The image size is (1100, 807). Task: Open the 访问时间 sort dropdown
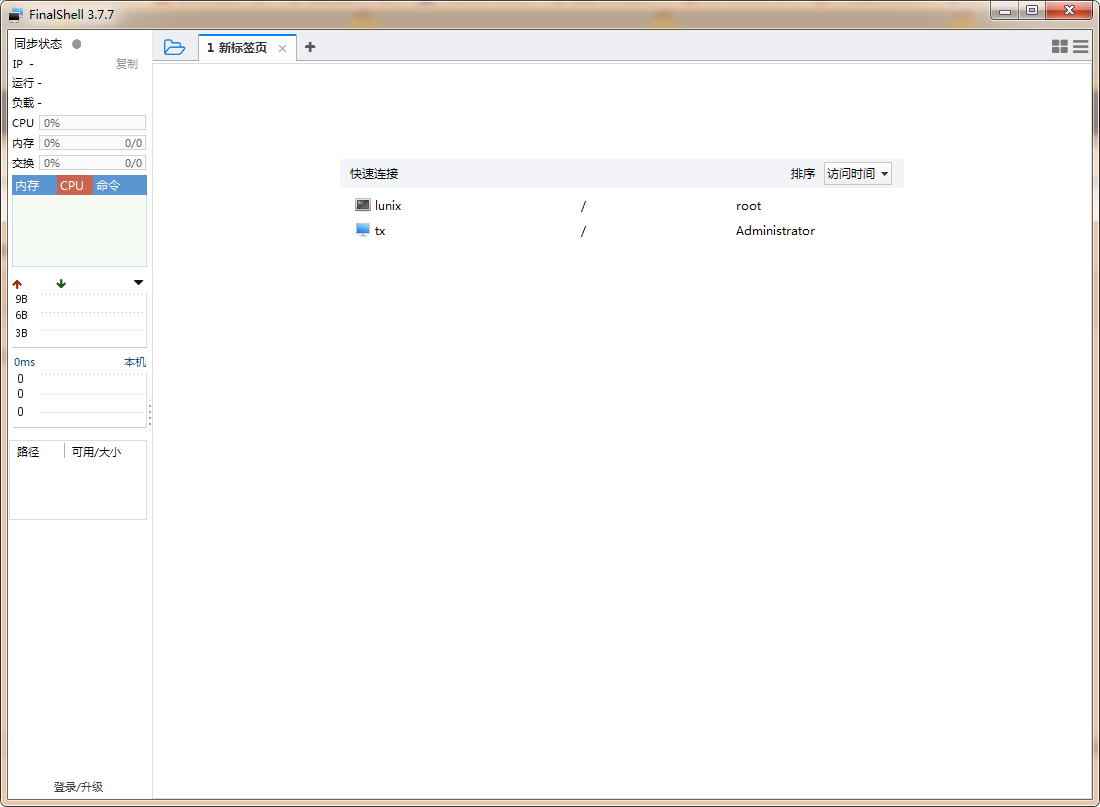point(857,173)
